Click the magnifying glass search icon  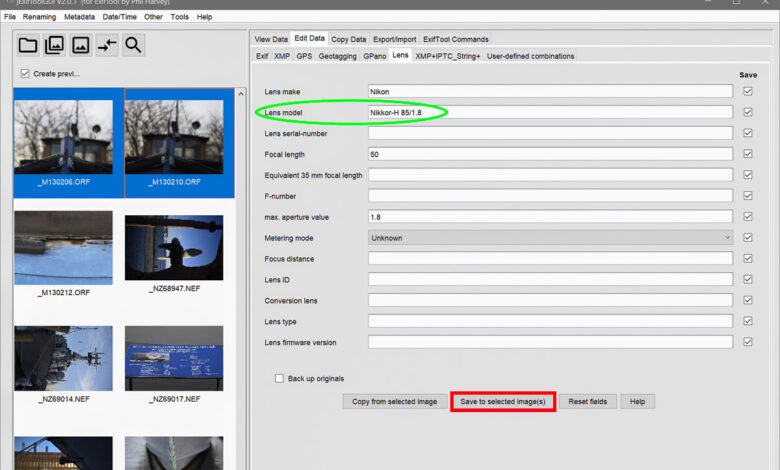(x=132, y=44)
